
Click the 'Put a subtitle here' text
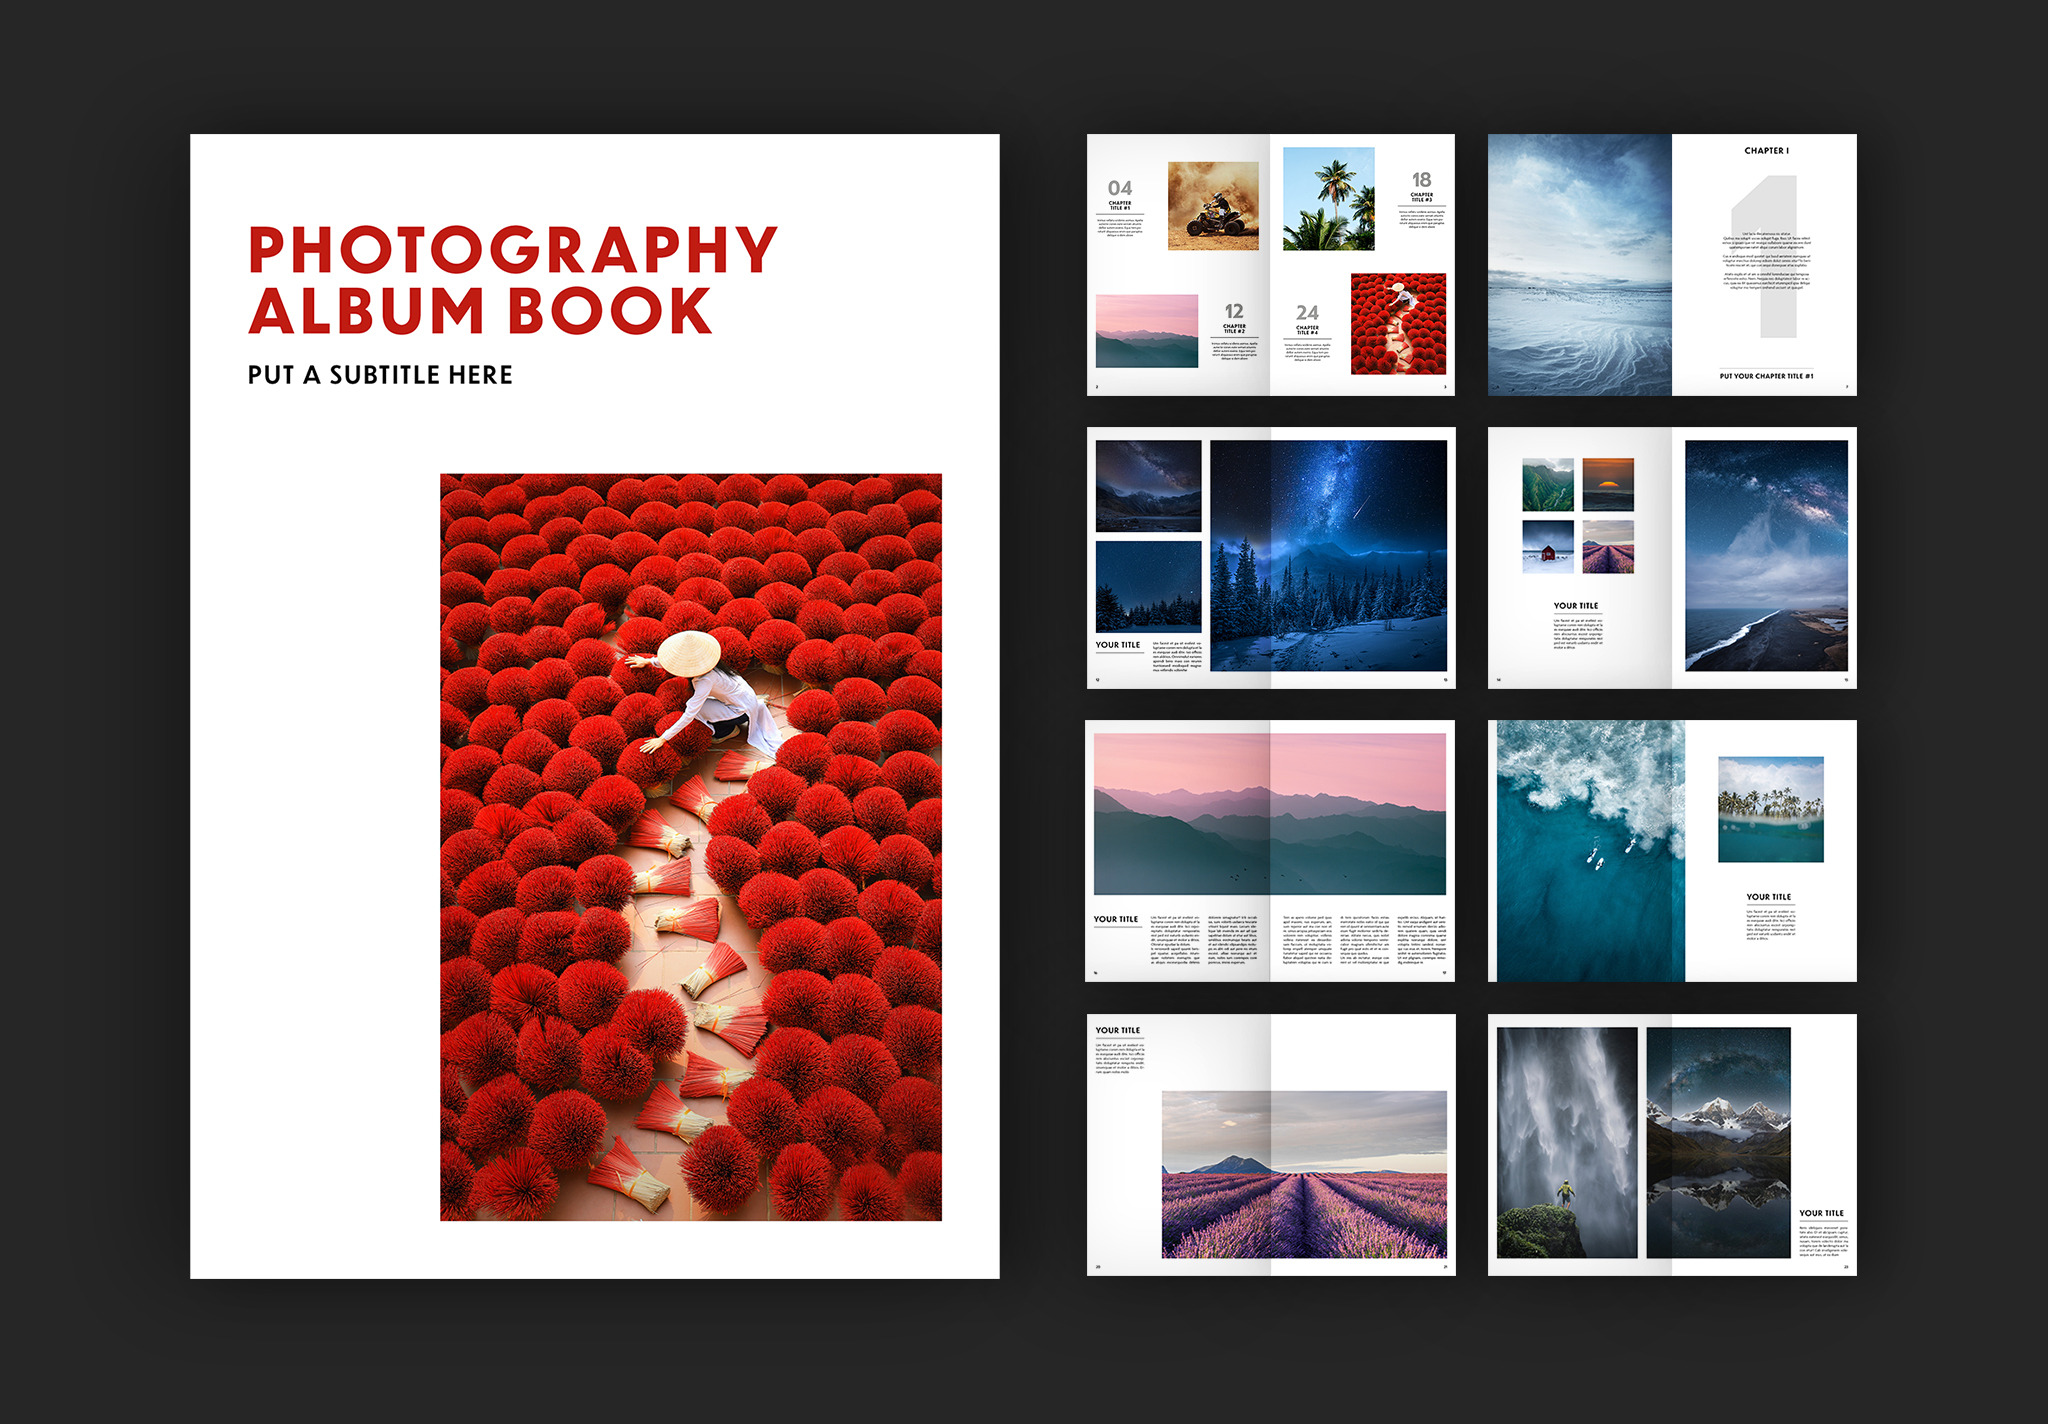[x=380, y=375]
